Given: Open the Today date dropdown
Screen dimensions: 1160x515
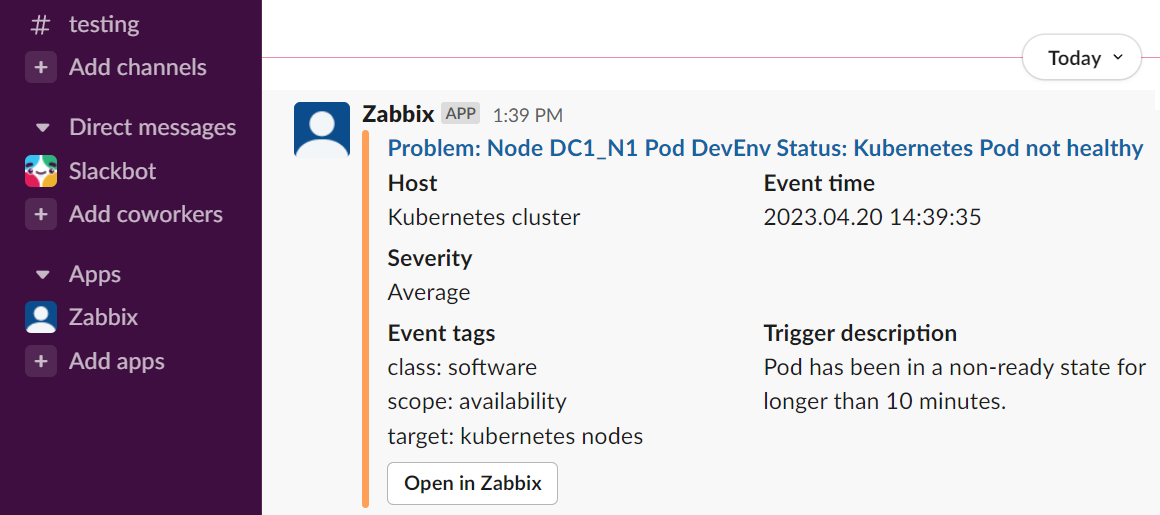Looking at the screenshot, I should pos(1082,57).
